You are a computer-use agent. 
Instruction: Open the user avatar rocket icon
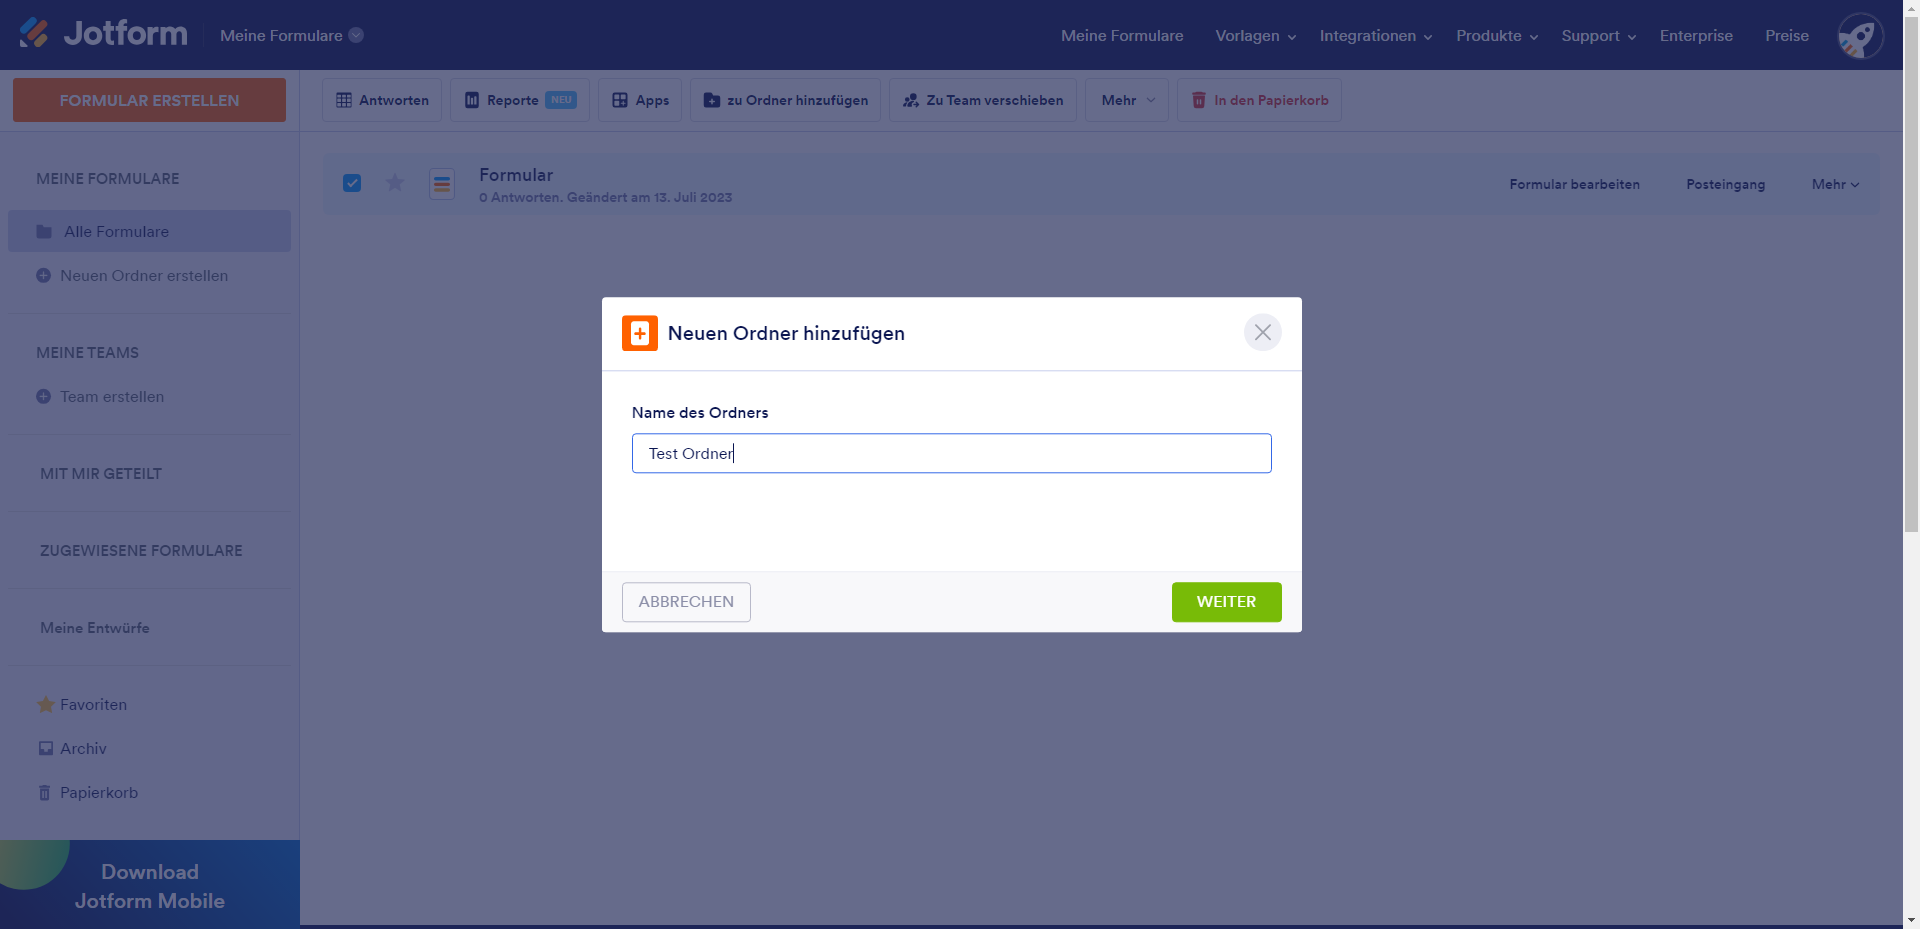click(1860, 36)
